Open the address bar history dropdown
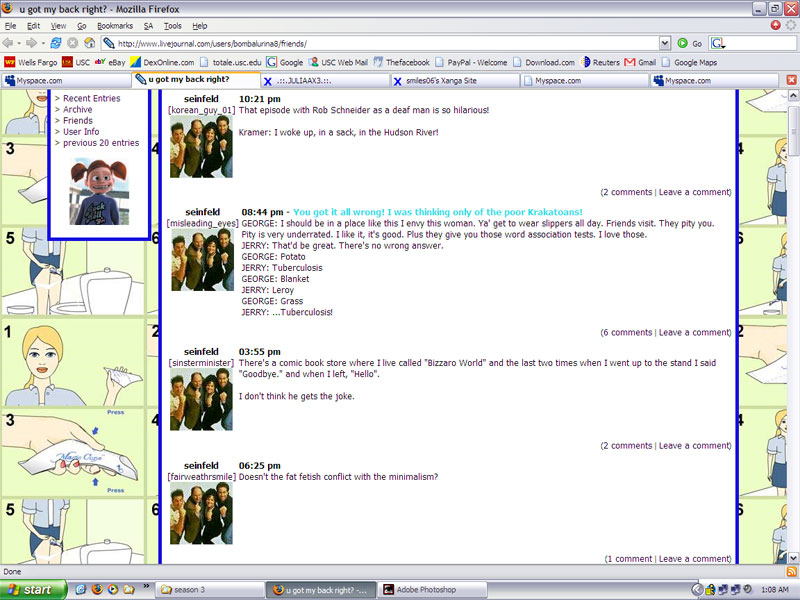Screen dimensions: 800x600 coord(665,43)
